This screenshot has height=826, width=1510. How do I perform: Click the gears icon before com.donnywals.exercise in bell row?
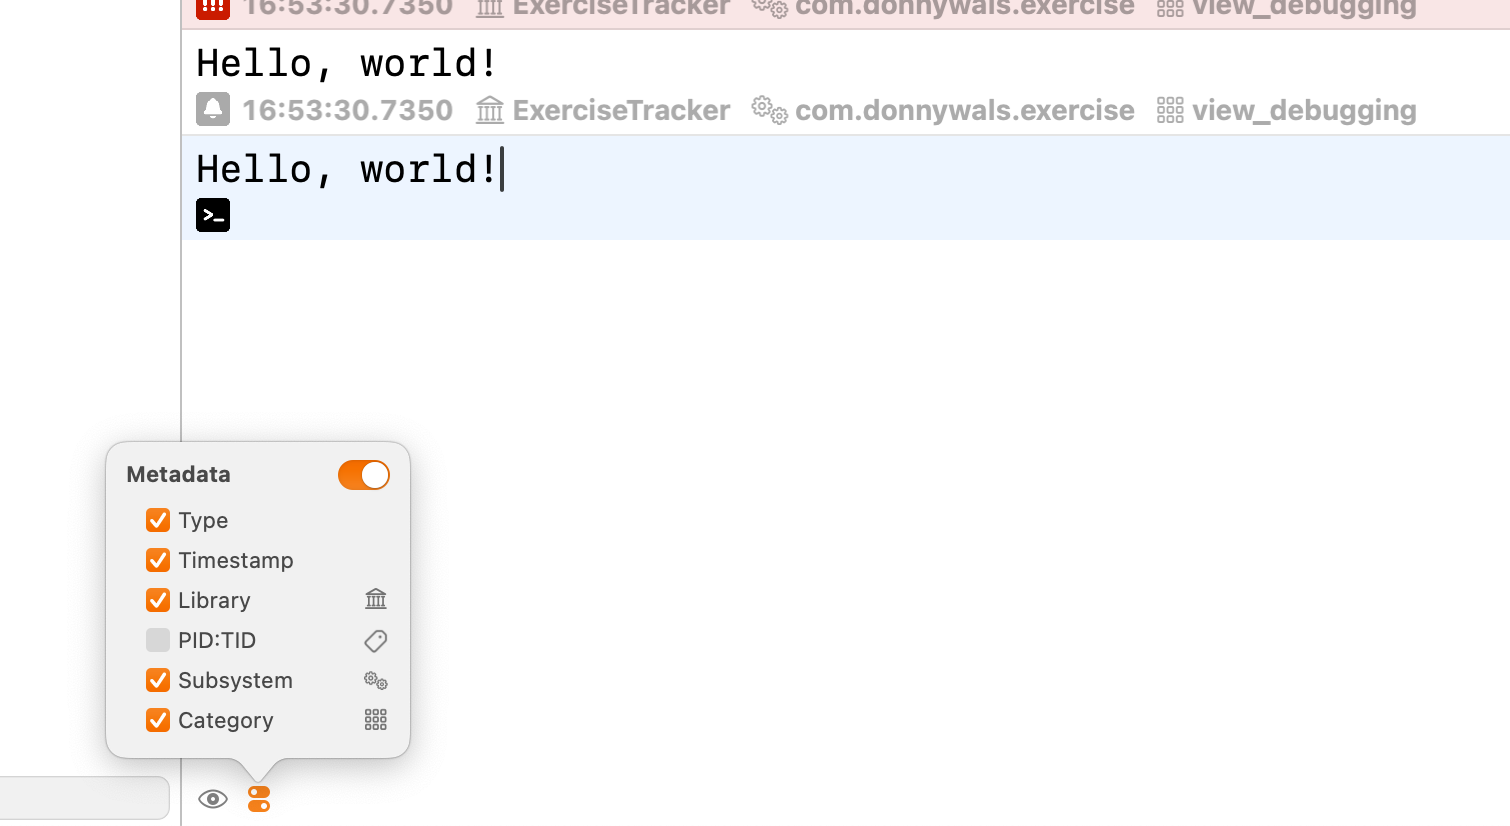point(770,110)
